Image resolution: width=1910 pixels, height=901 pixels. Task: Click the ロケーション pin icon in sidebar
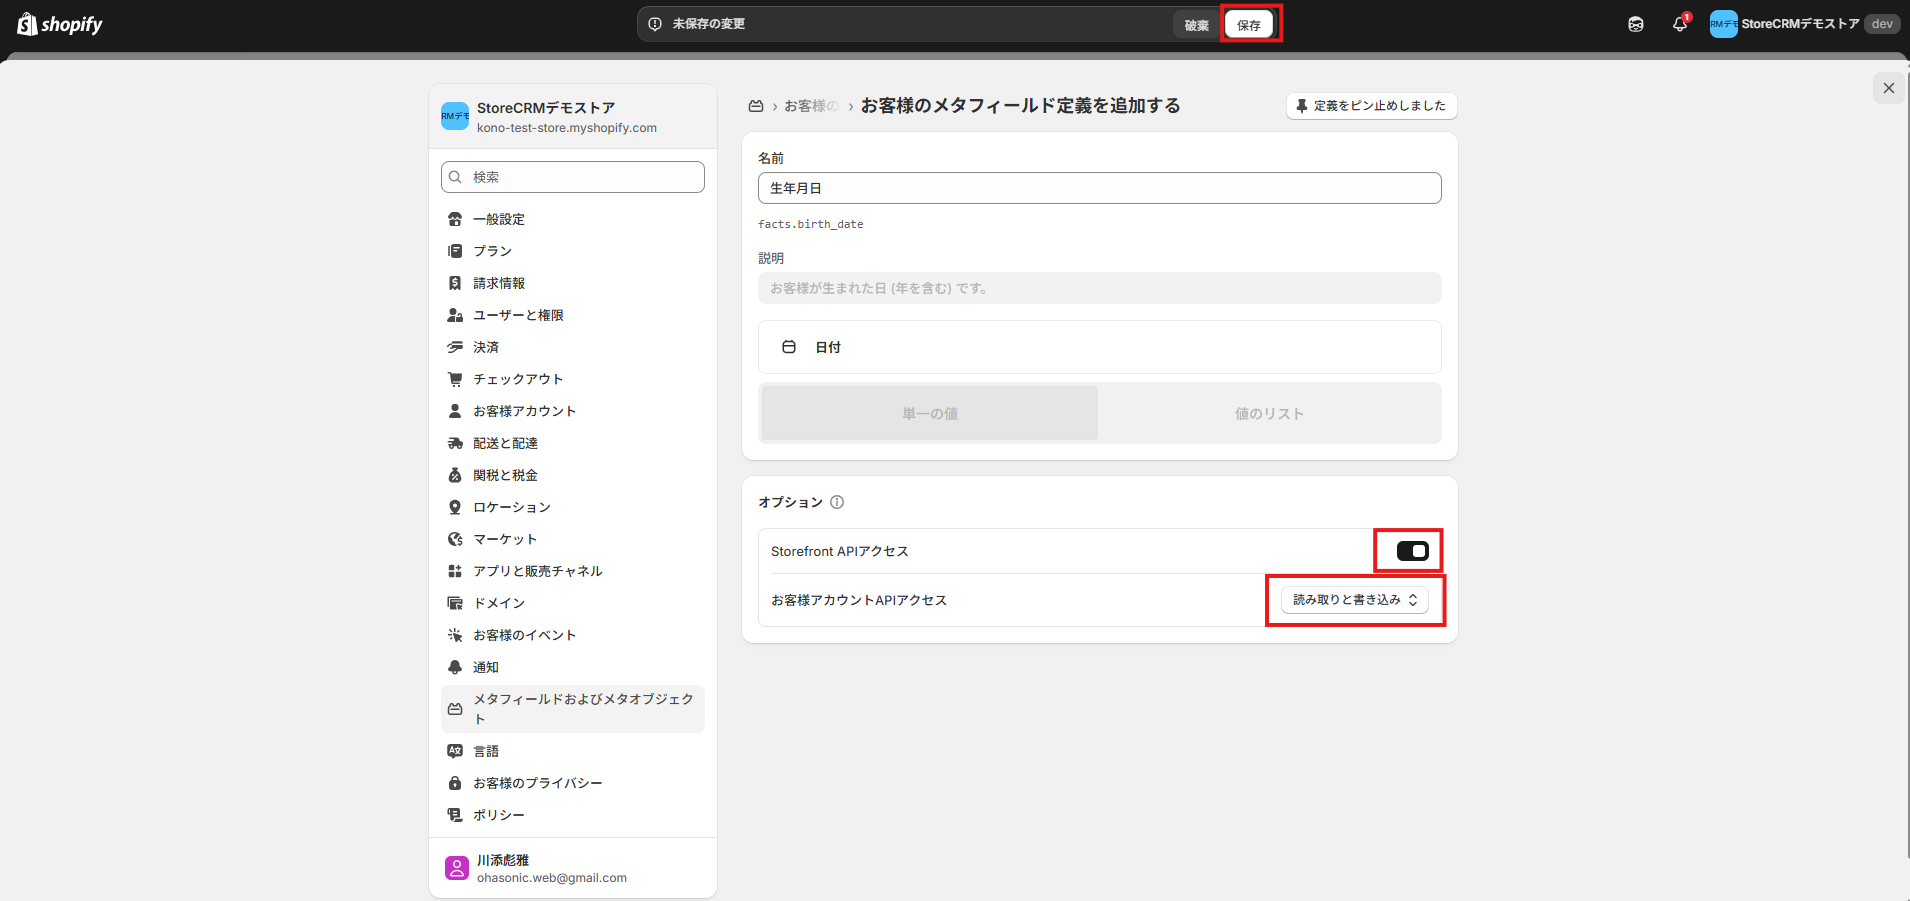(455, 507)
